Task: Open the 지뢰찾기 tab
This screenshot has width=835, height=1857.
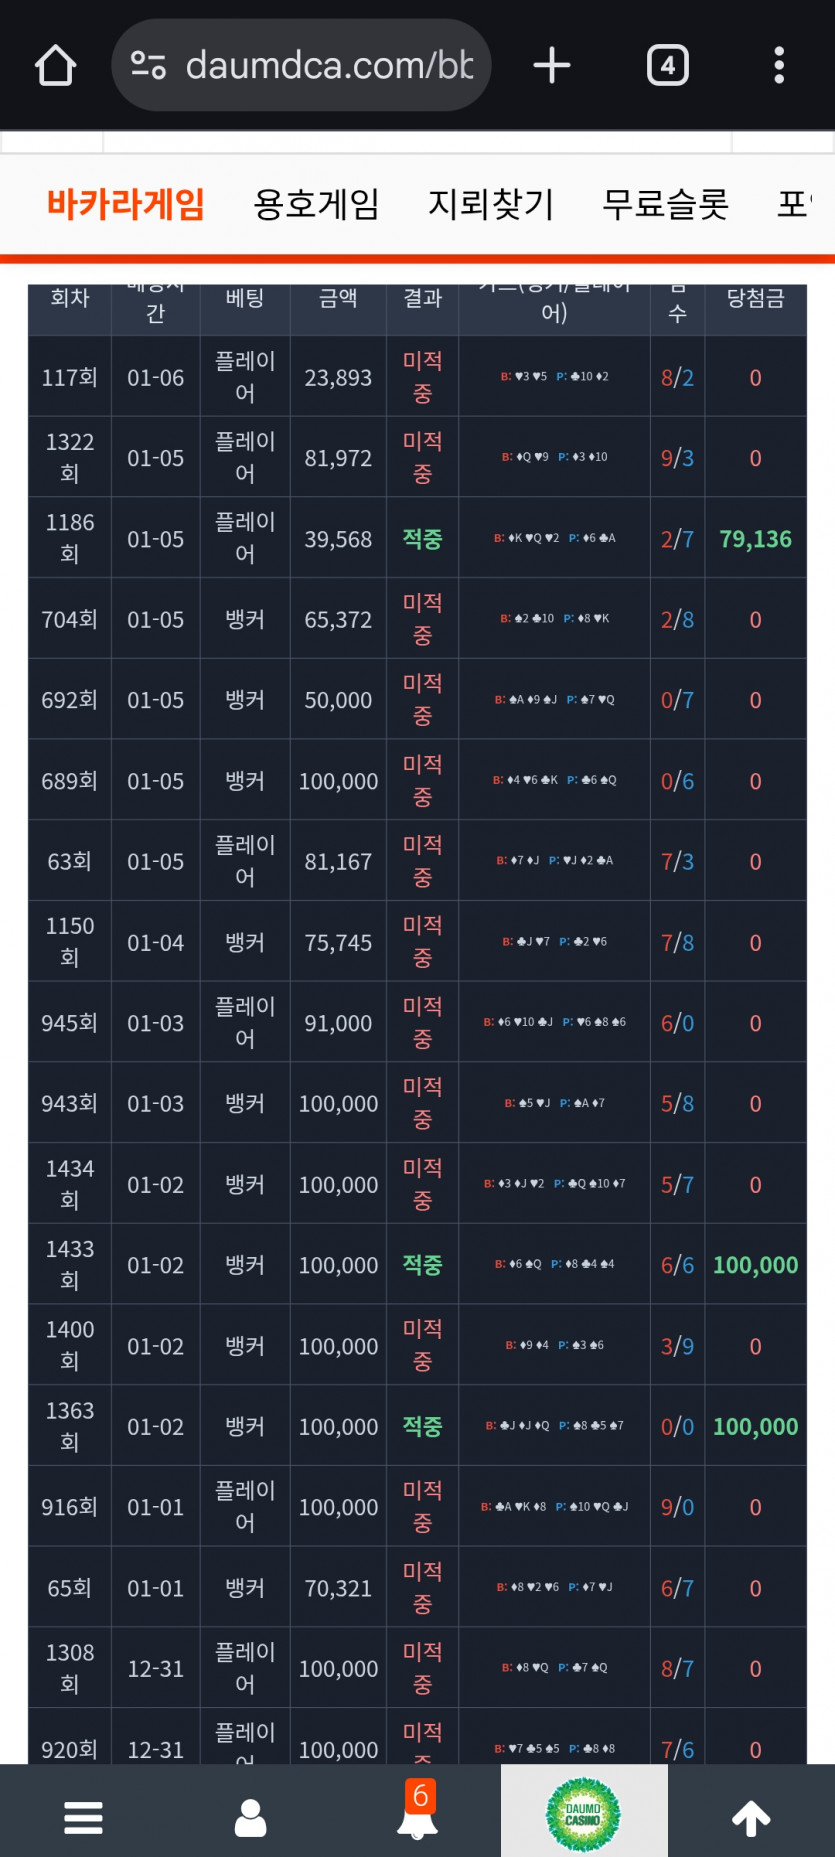Action: [x=490, y=204]
